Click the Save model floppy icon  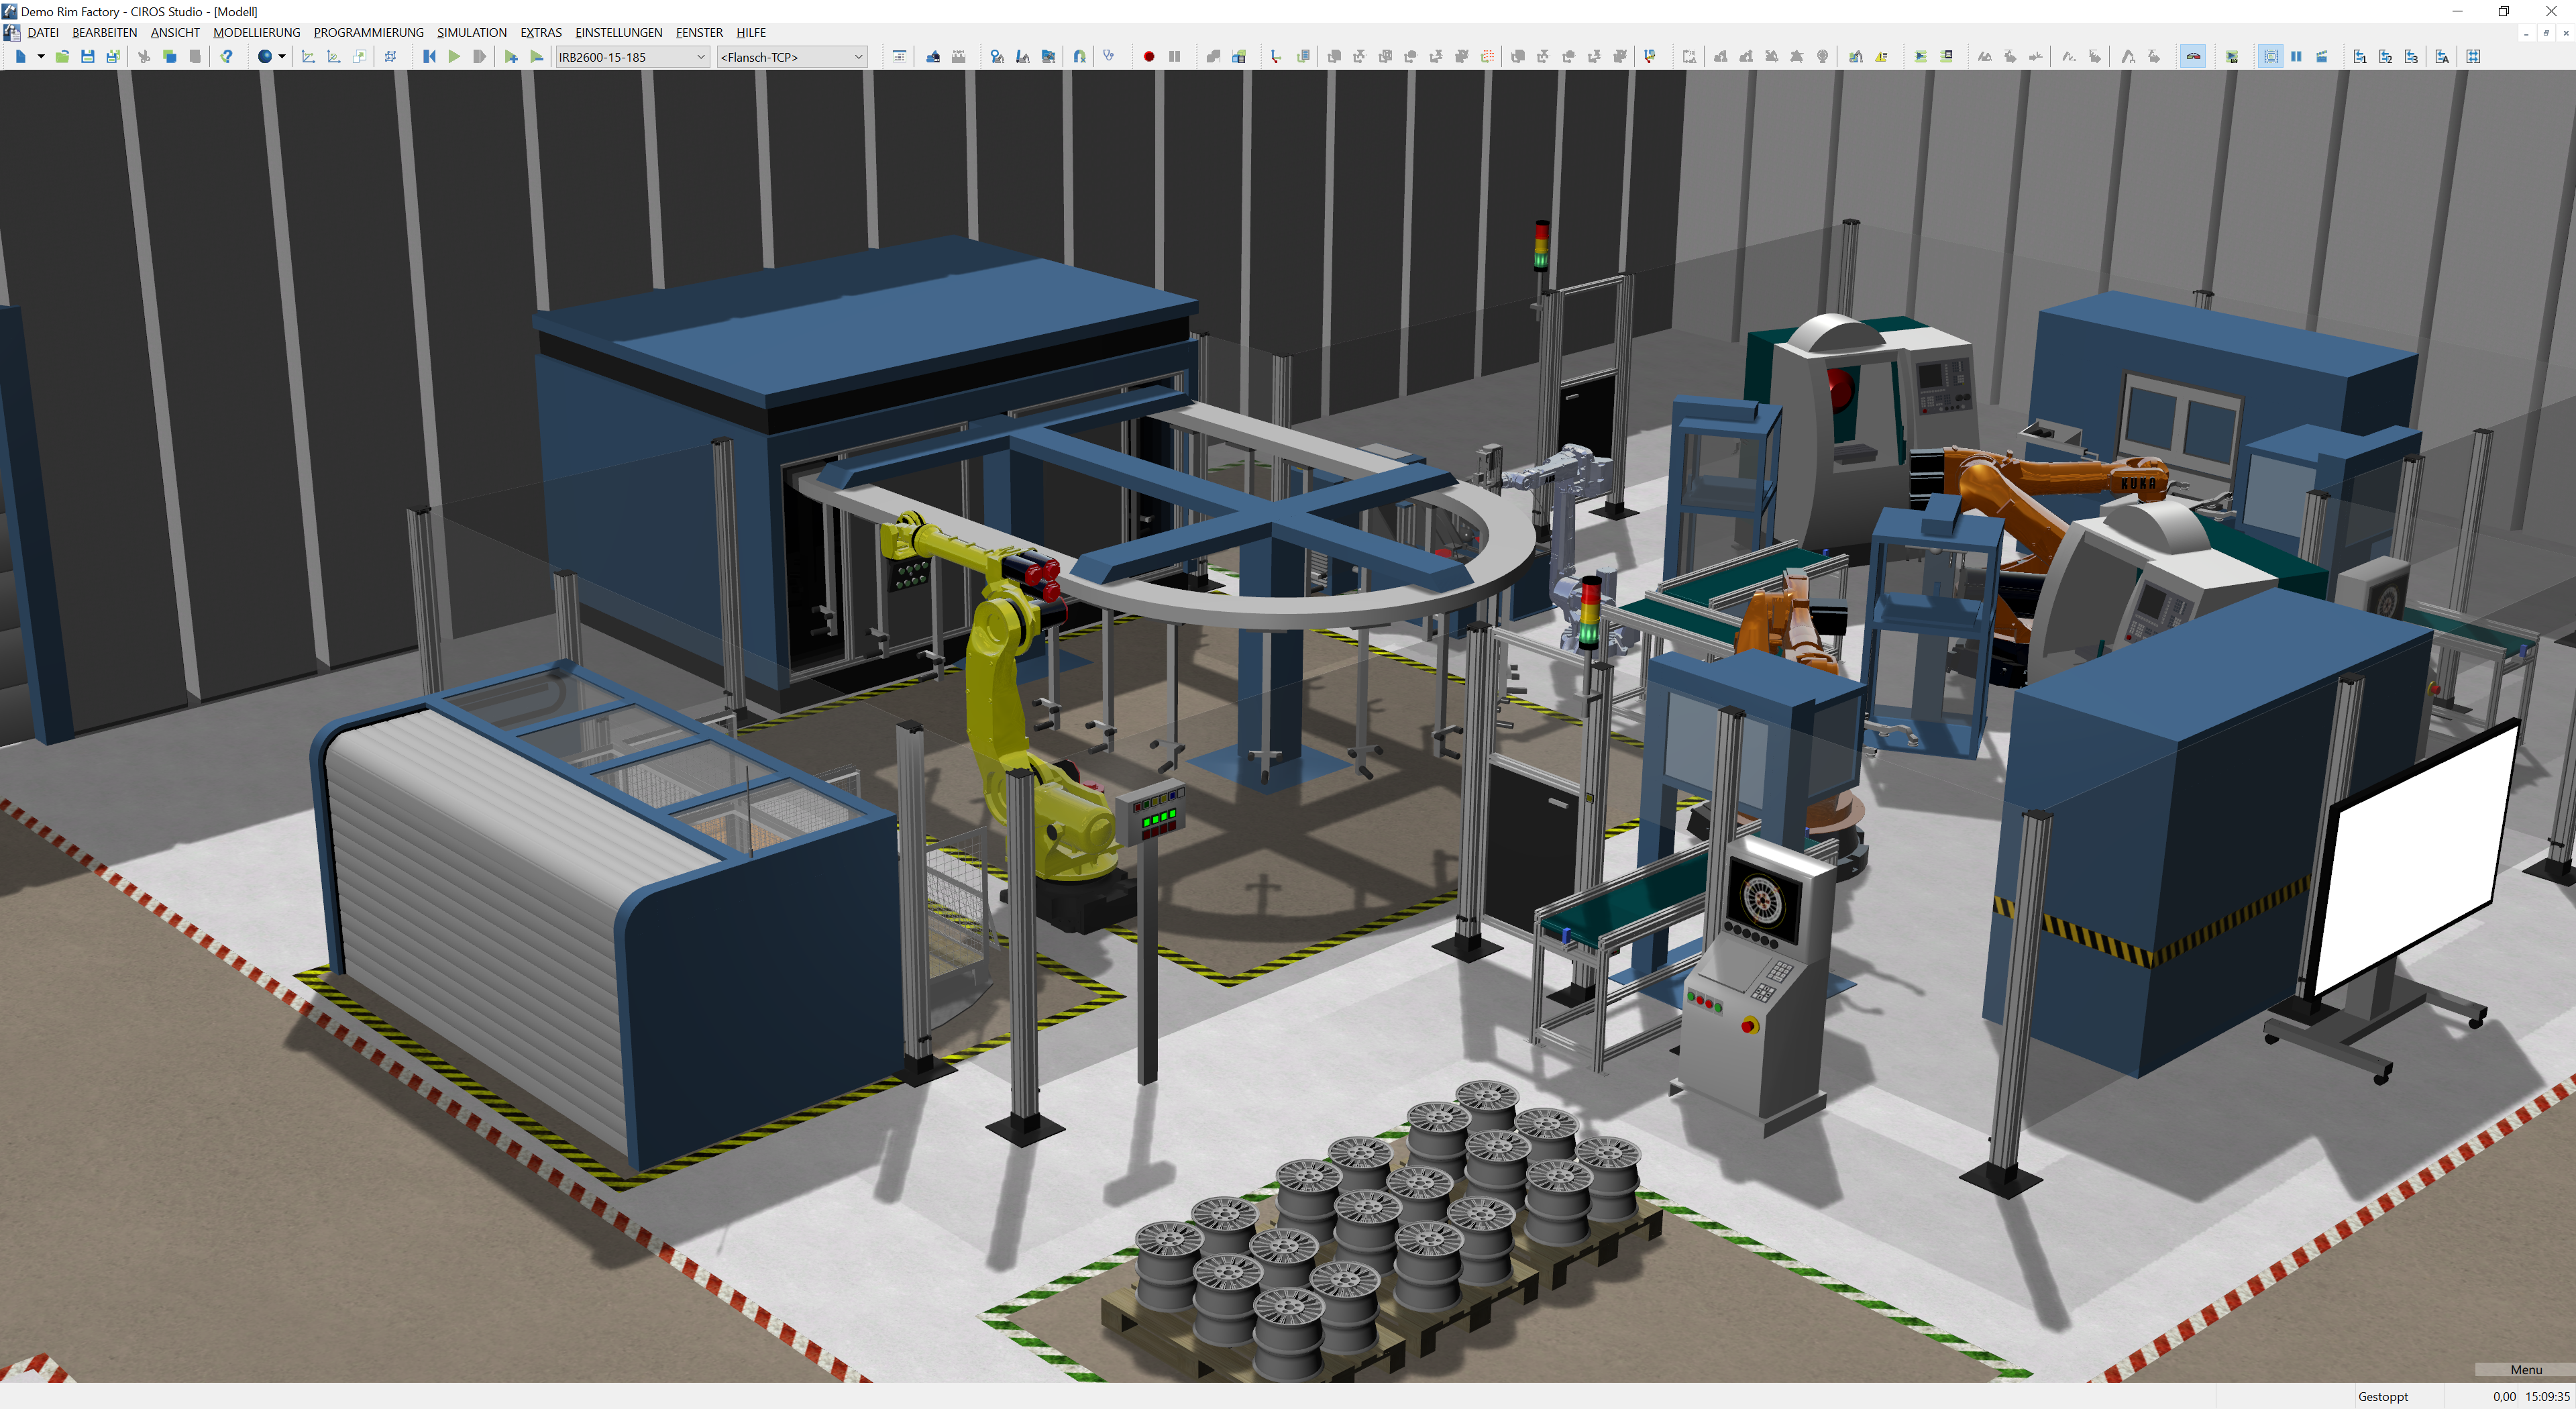coord(88,57)
